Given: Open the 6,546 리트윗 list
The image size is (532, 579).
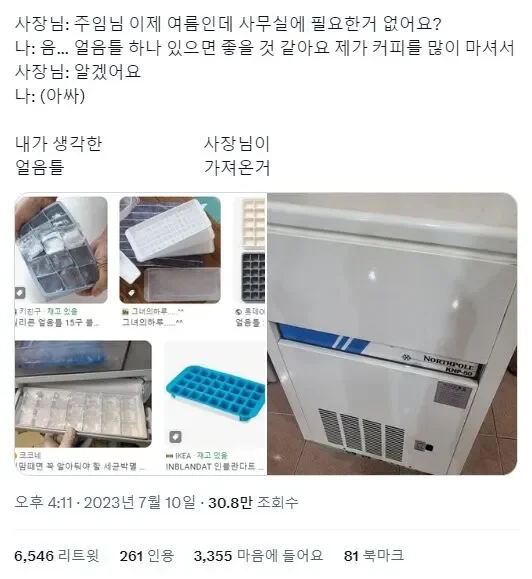Looking at the screenshot, I should tap(57, 555).
